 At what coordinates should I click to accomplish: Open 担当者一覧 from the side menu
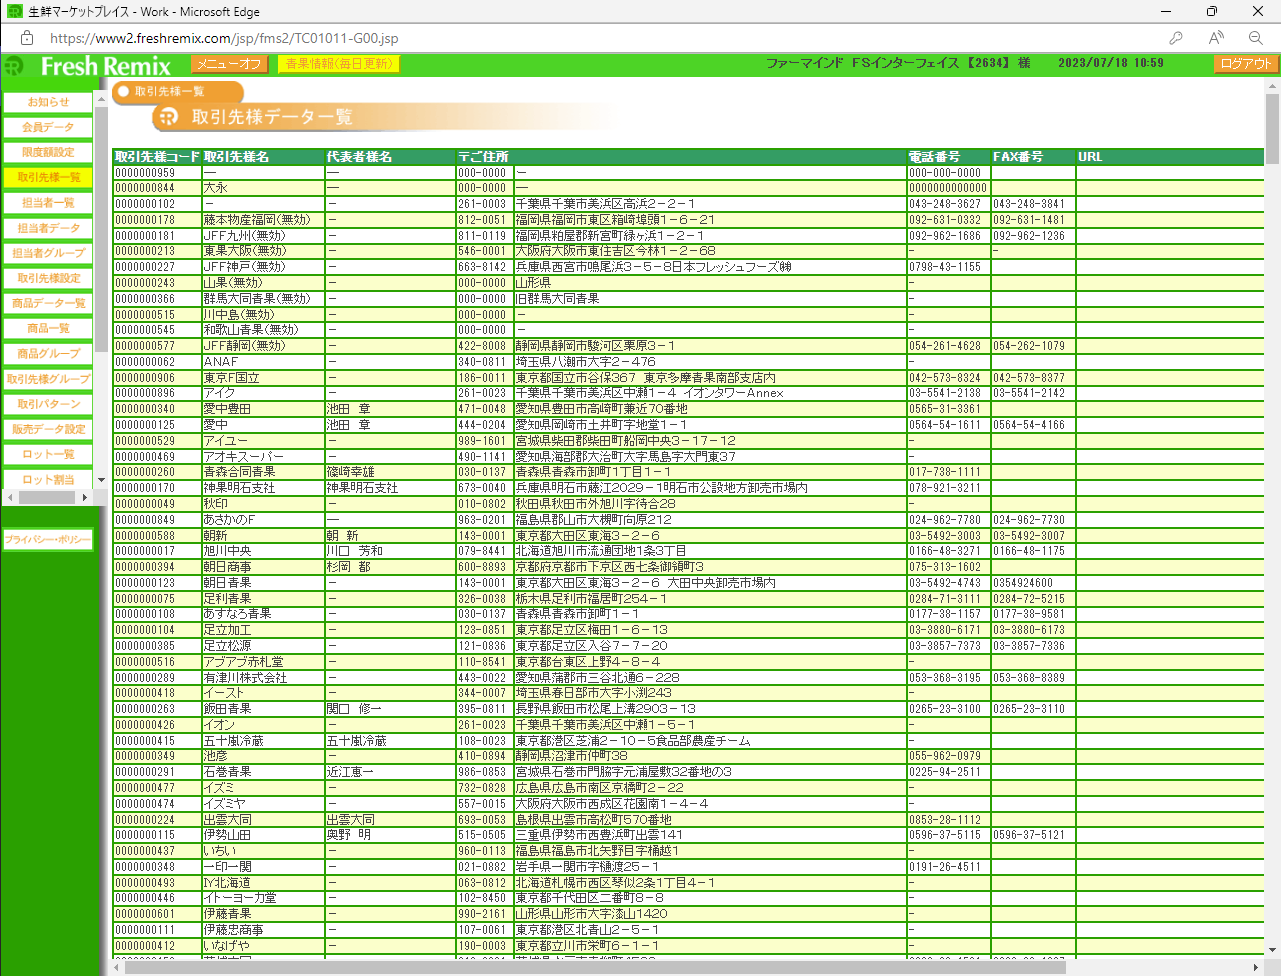coord(48,203)
